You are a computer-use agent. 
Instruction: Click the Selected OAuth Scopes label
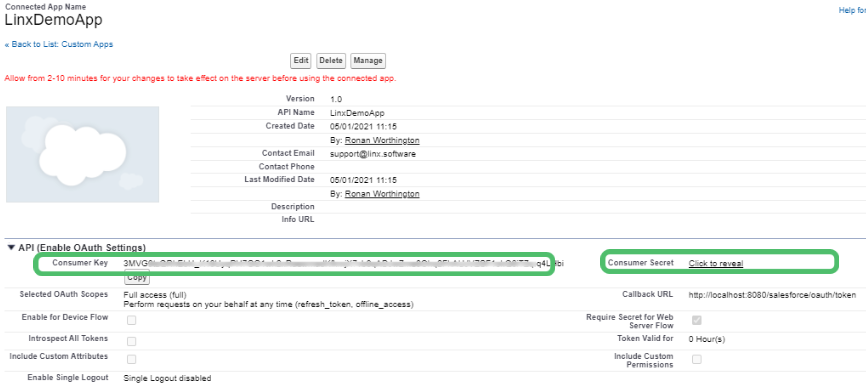(64, 294)
